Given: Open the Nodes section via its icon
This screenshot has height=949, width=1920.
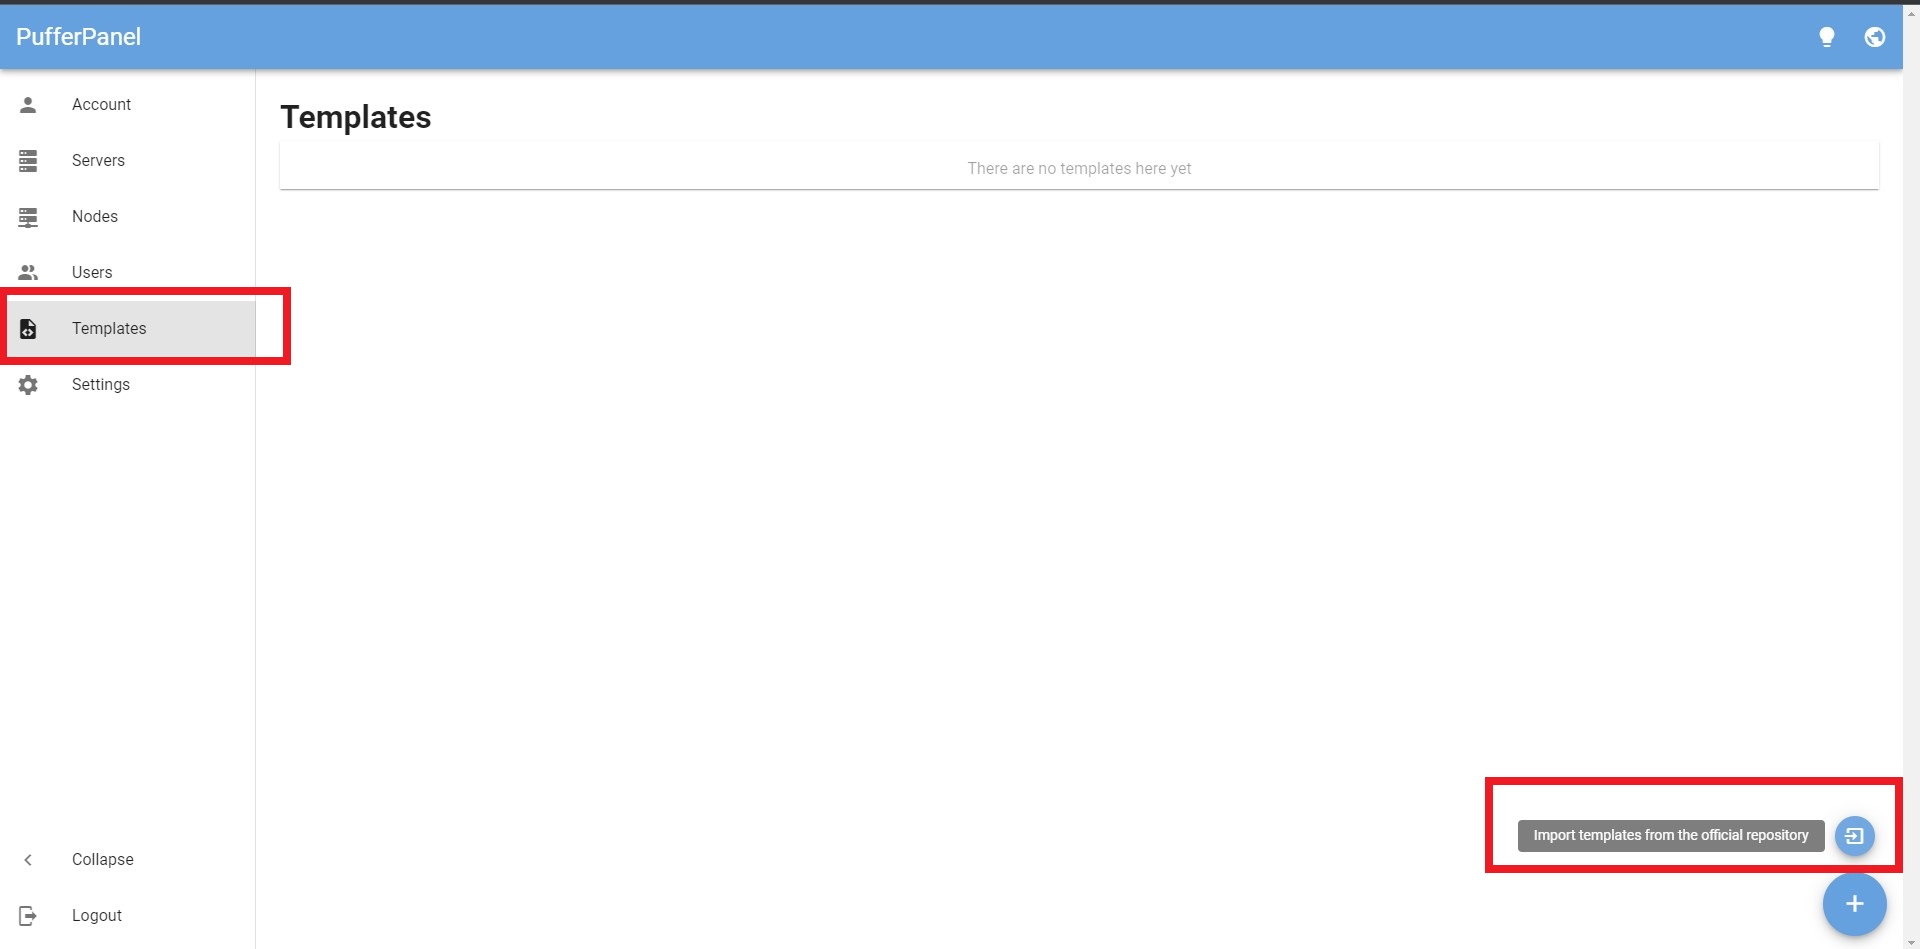Looking at the screenshot, I should (28, 216).
